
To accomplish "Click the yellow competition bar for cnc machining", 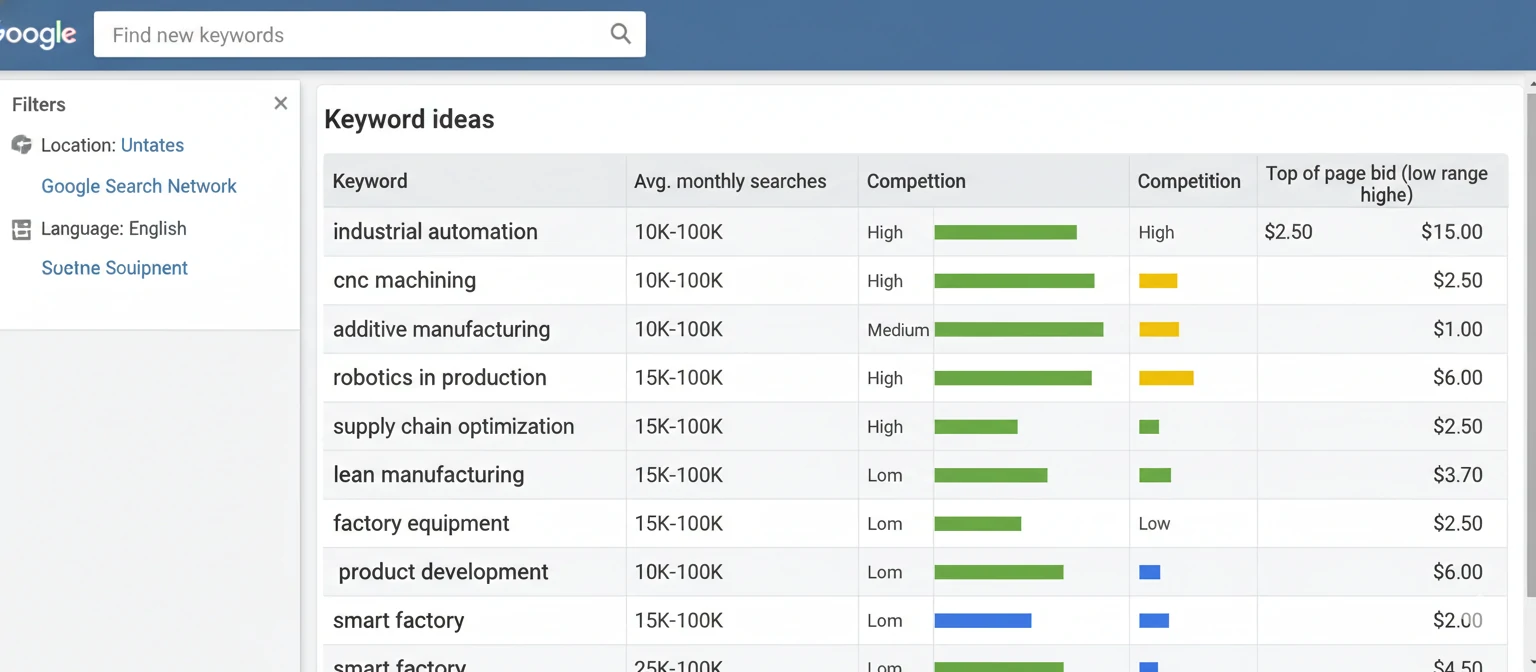I will pos(1158,281).
